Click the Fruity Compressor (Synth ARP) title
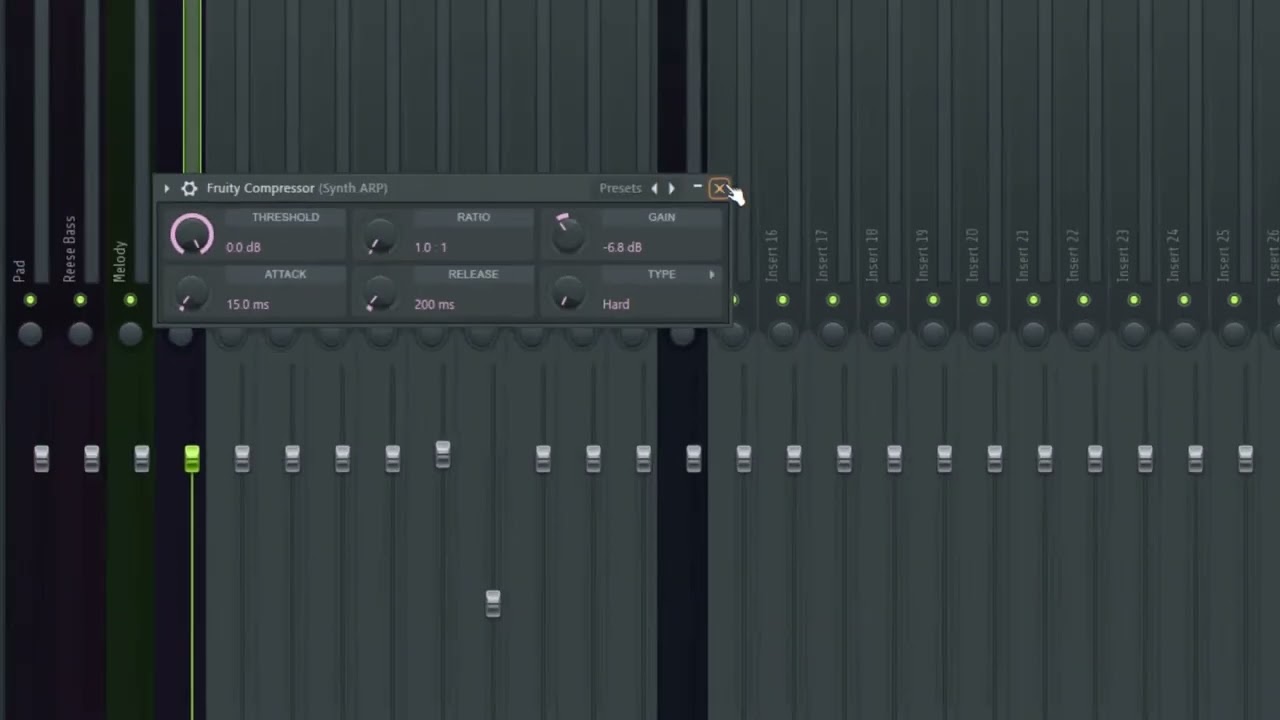Image resolution: width=1280 pixels, height=720 pixels. [x=297, y=188]
